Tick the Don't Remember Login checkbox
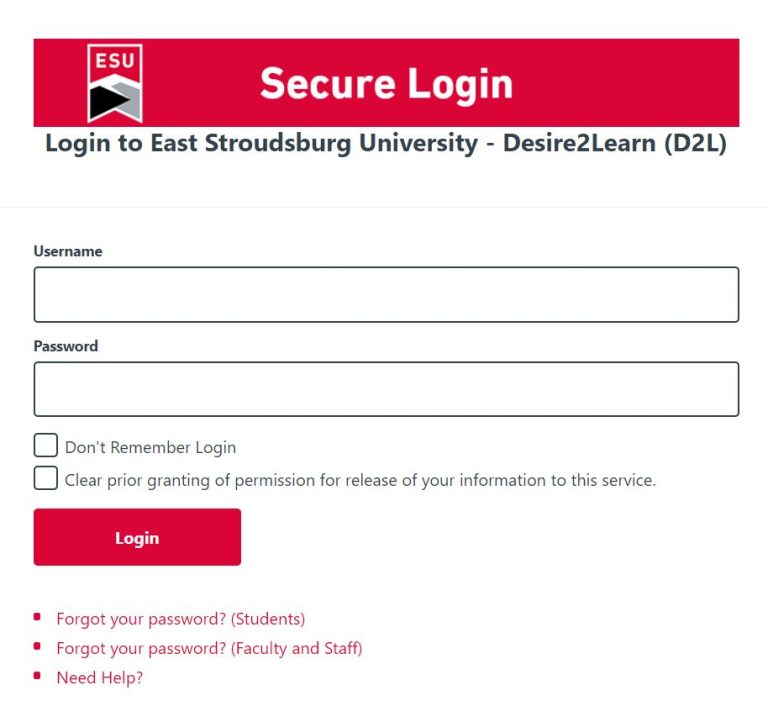The height and width of the screenshot is (717, 768). 46,446
